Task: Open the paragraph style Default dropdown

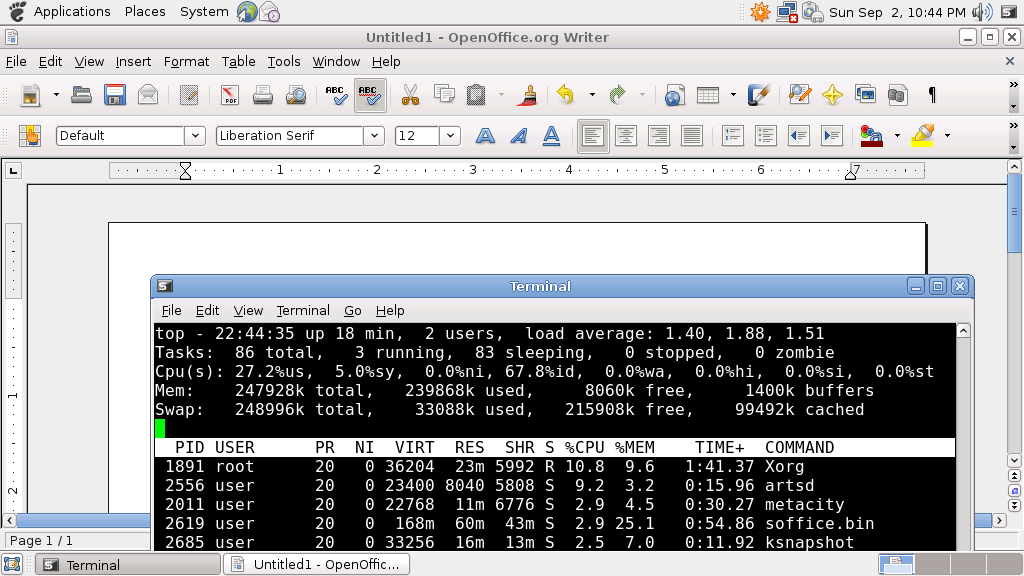Action: click(x=195, y=136)
